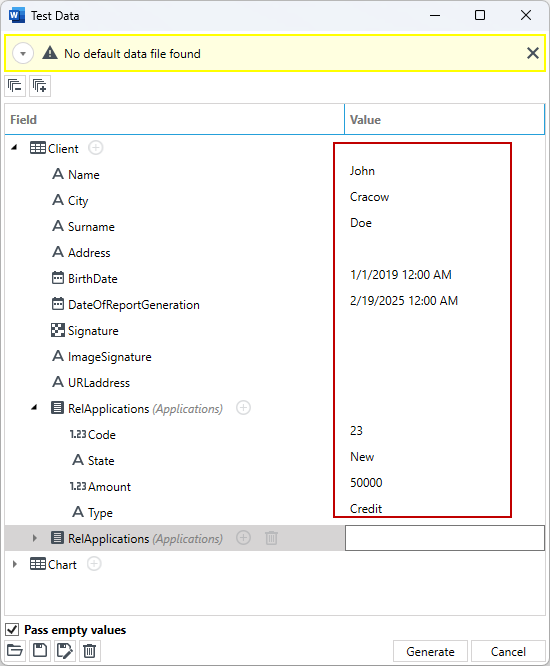
Task: Click the BirthDate value 1/1/2019 12:00 AM
Action: (401, 275)
